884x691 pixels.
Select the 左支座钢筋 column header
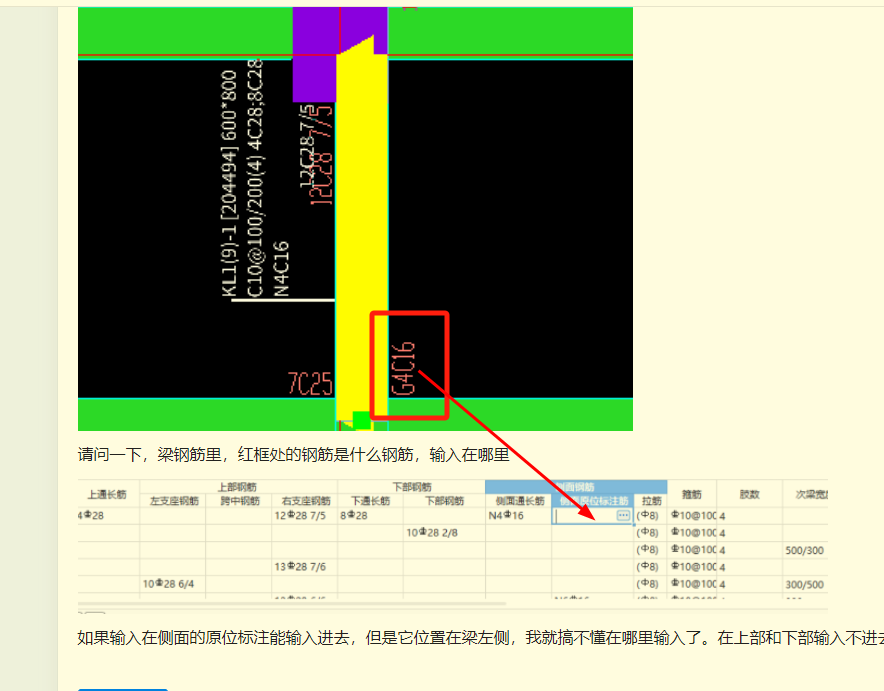(x=174, y=500)
